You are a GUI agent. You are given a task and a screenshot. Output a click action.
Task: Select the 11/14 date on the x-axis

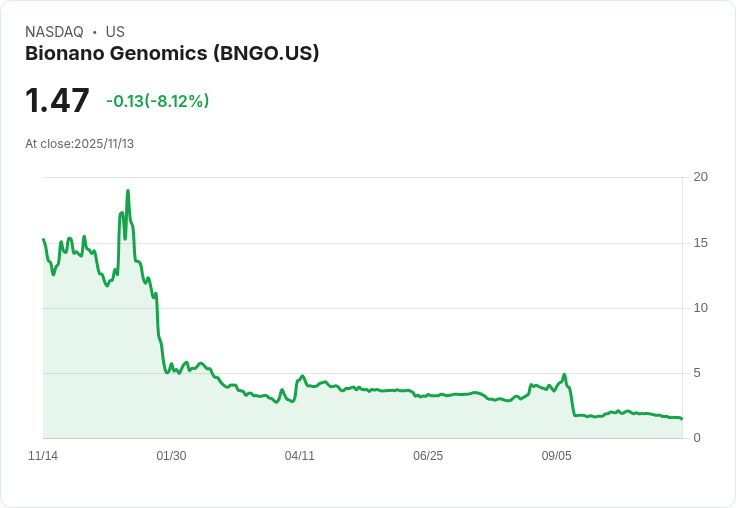43,456
